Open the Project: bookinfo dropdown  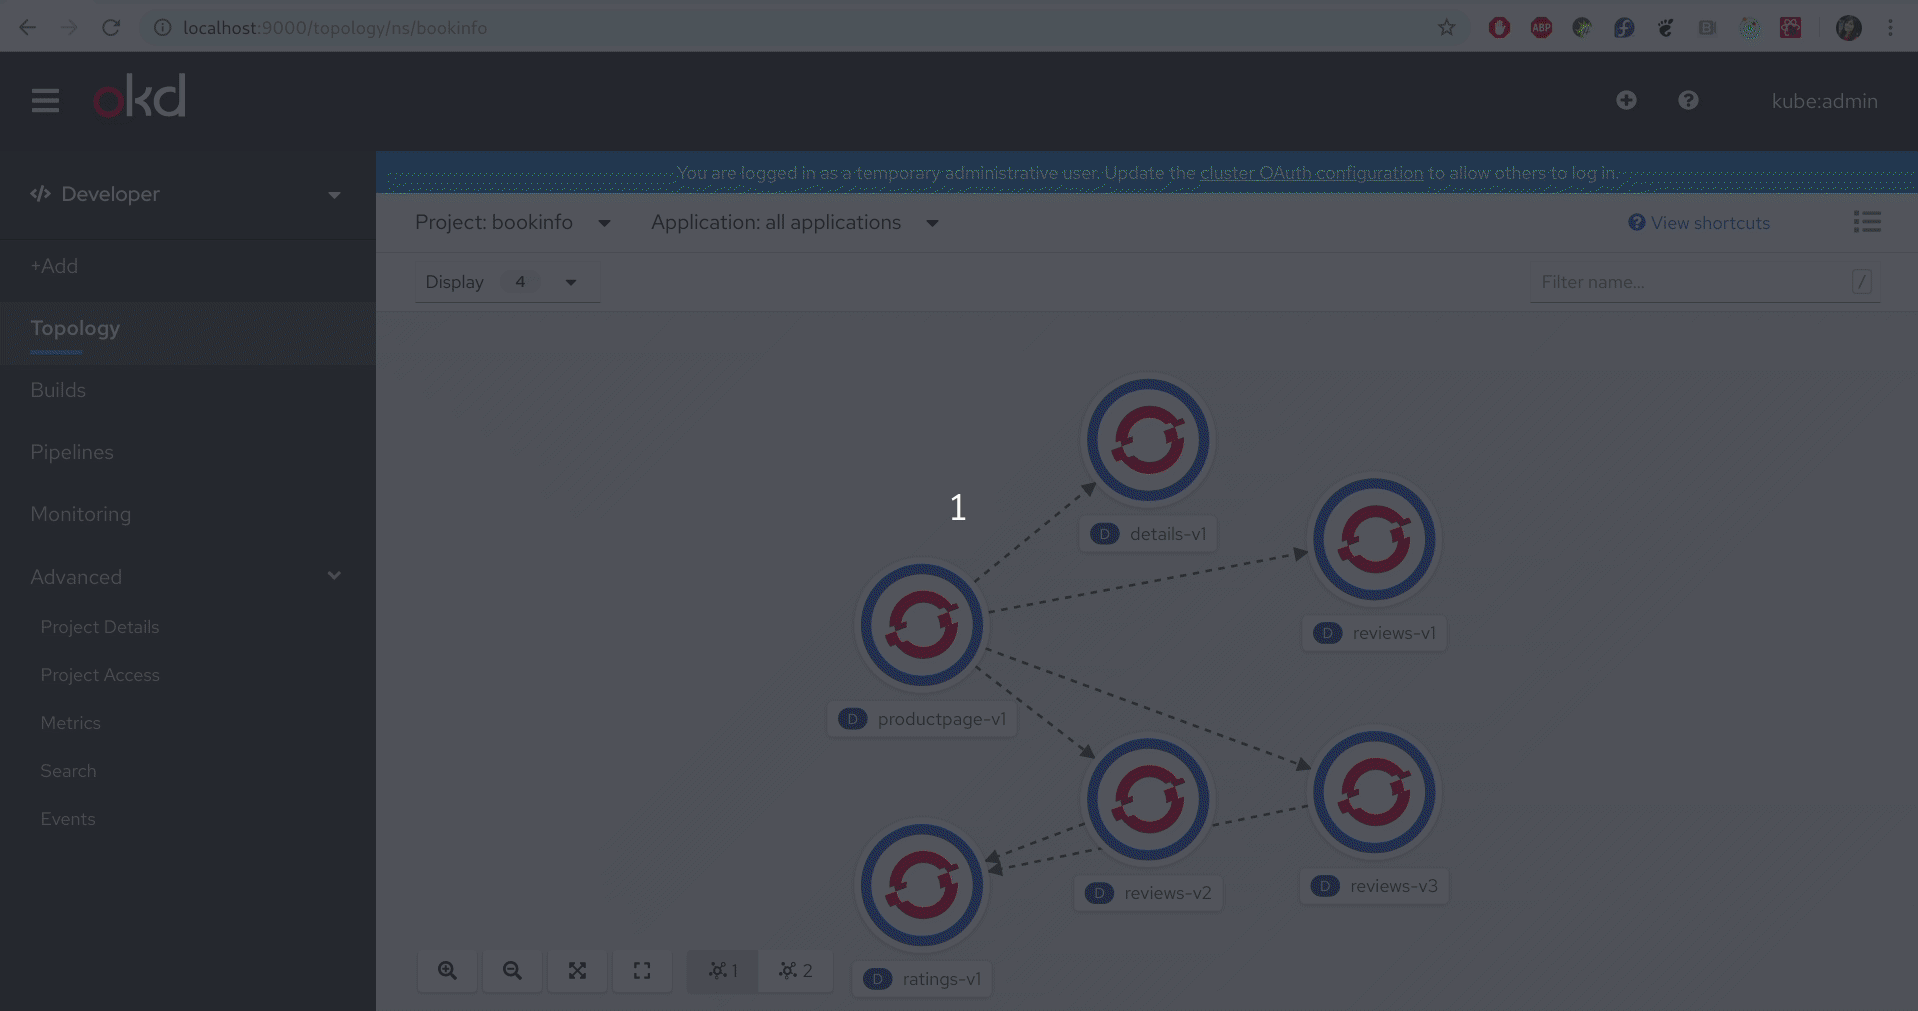click(513, 222)
